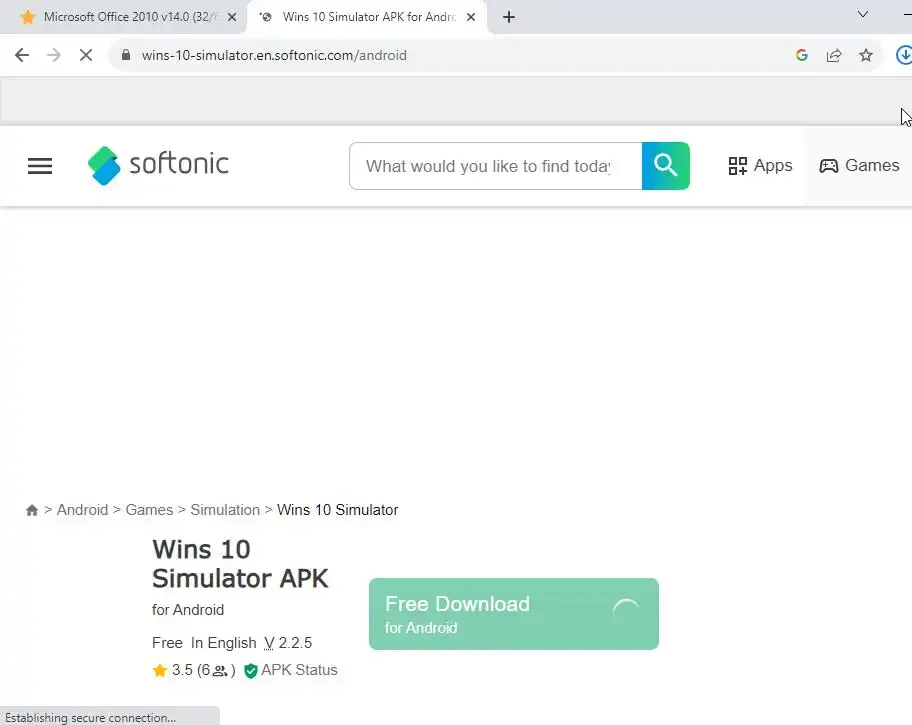Click the forward navigation arrow

click(54, 55)
